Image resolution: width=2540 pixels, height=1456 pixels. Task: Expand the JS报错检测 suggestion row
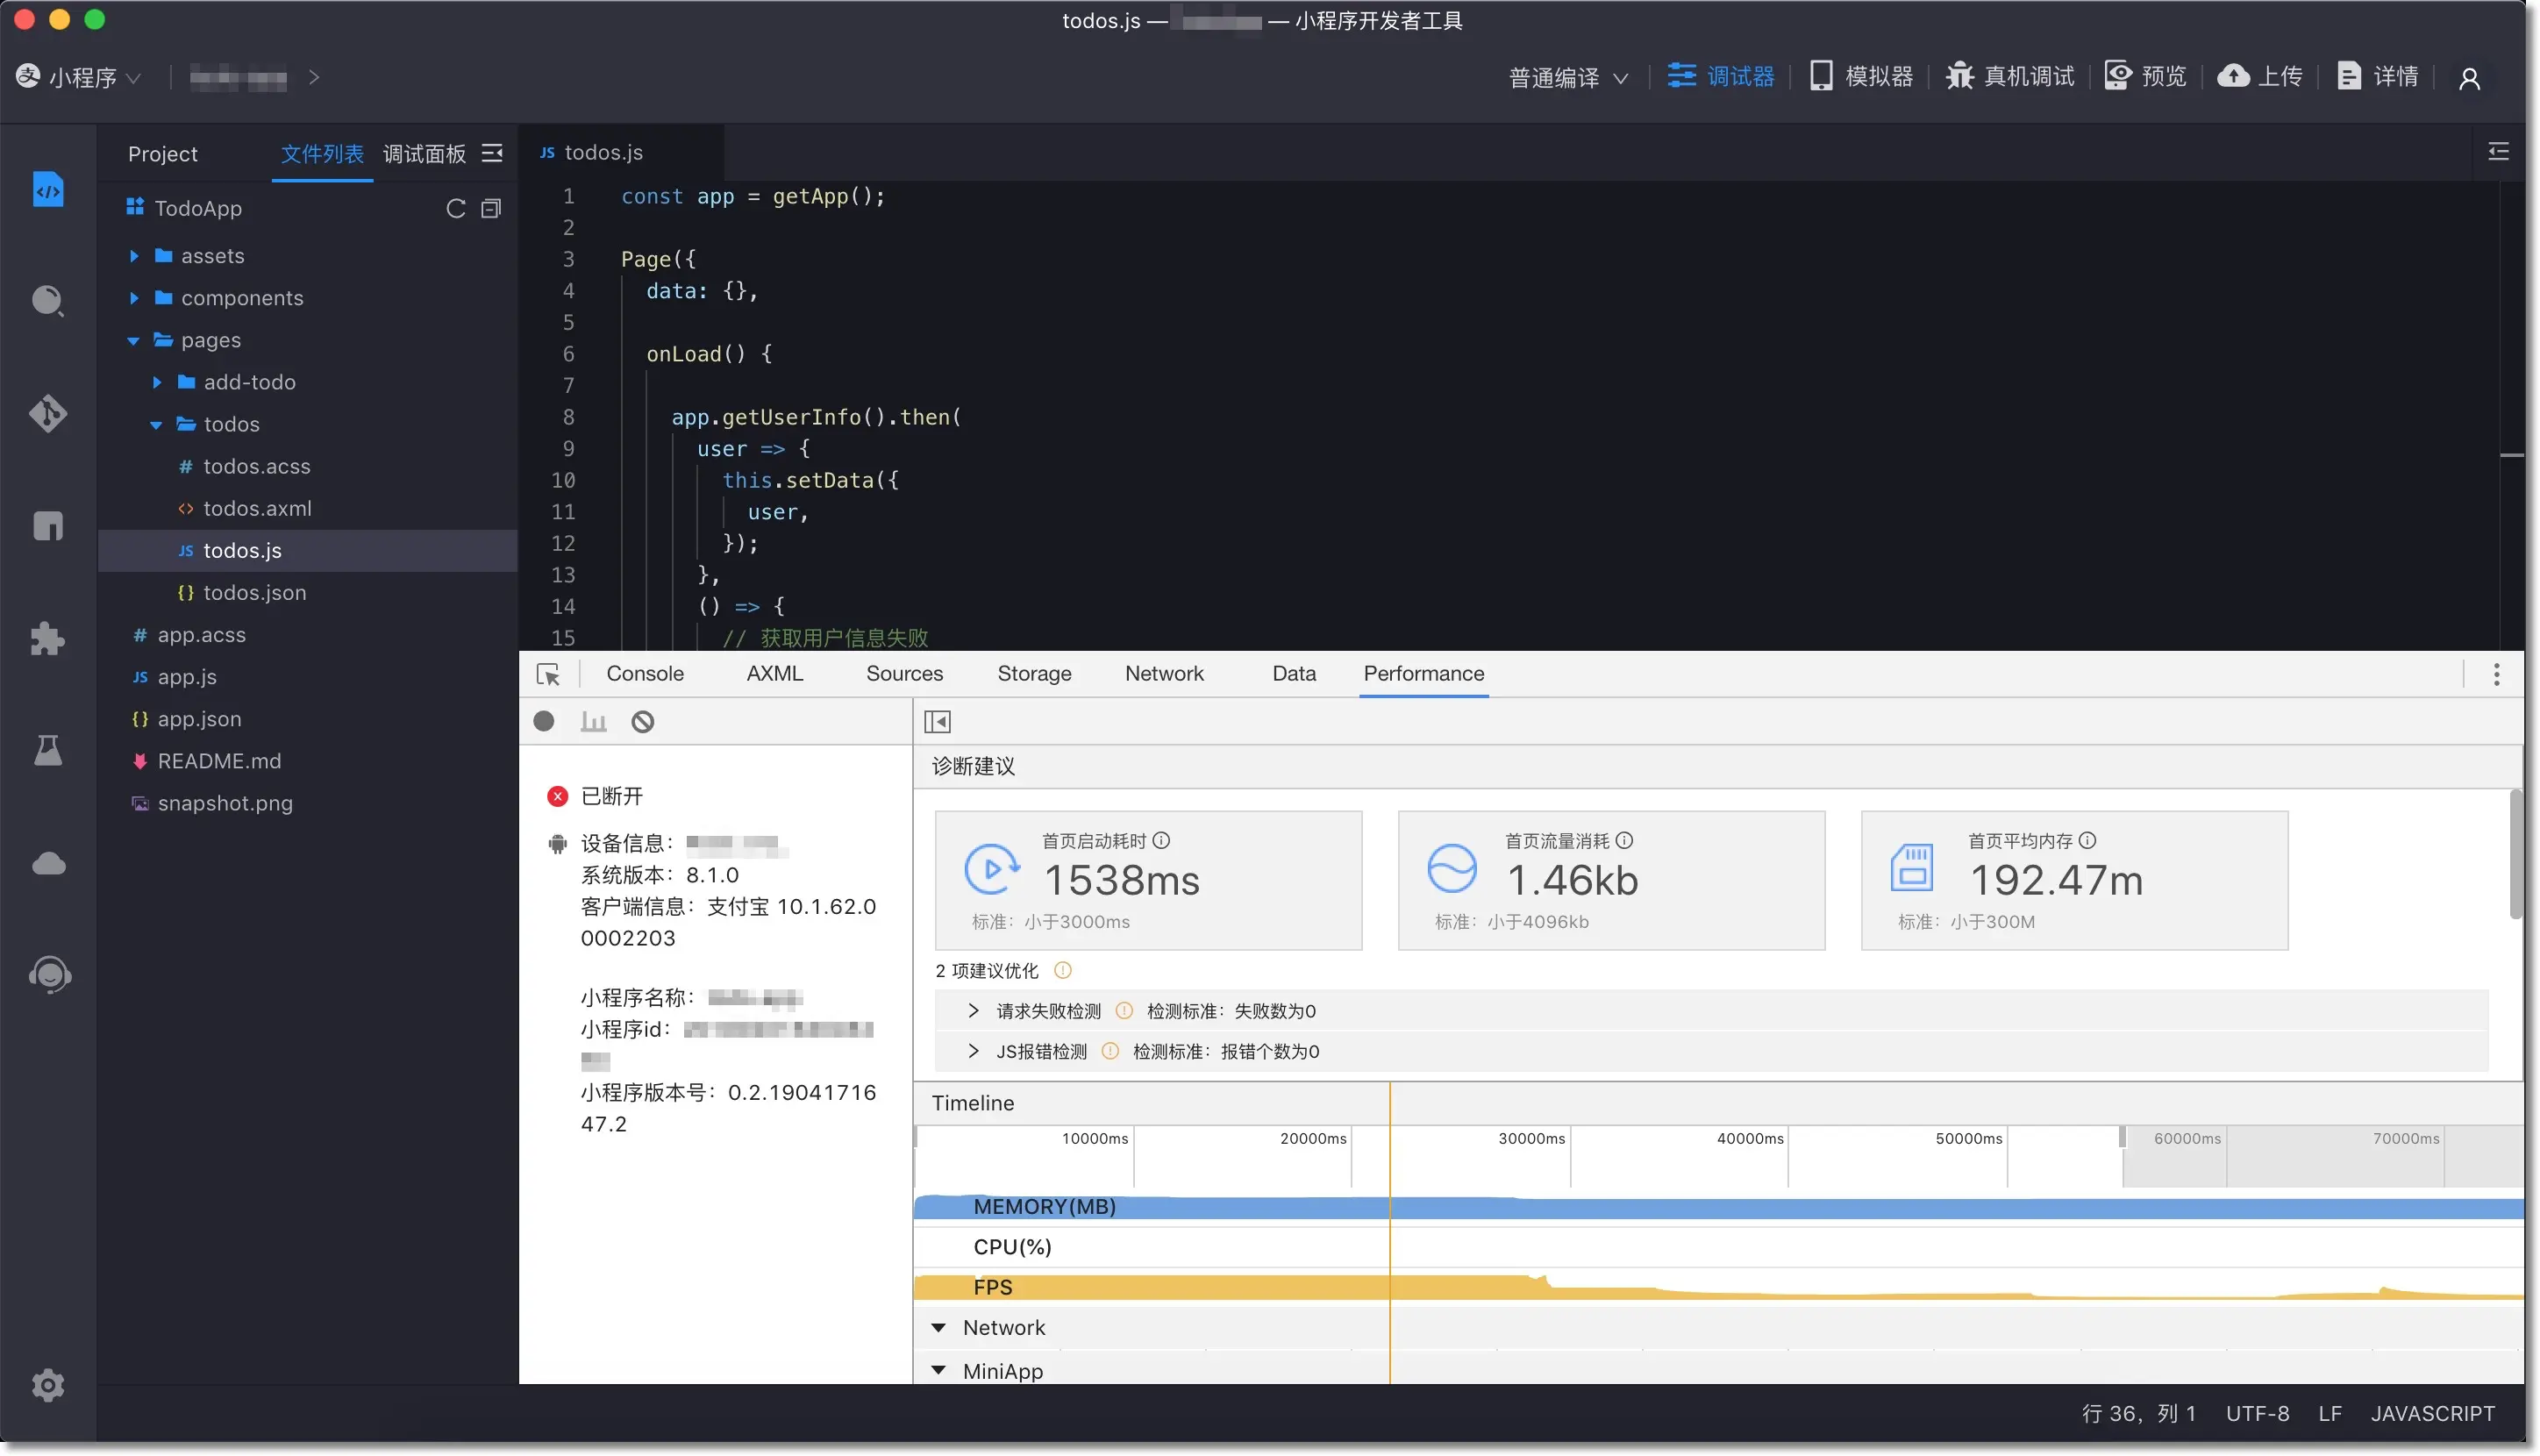pos(973,1051)
